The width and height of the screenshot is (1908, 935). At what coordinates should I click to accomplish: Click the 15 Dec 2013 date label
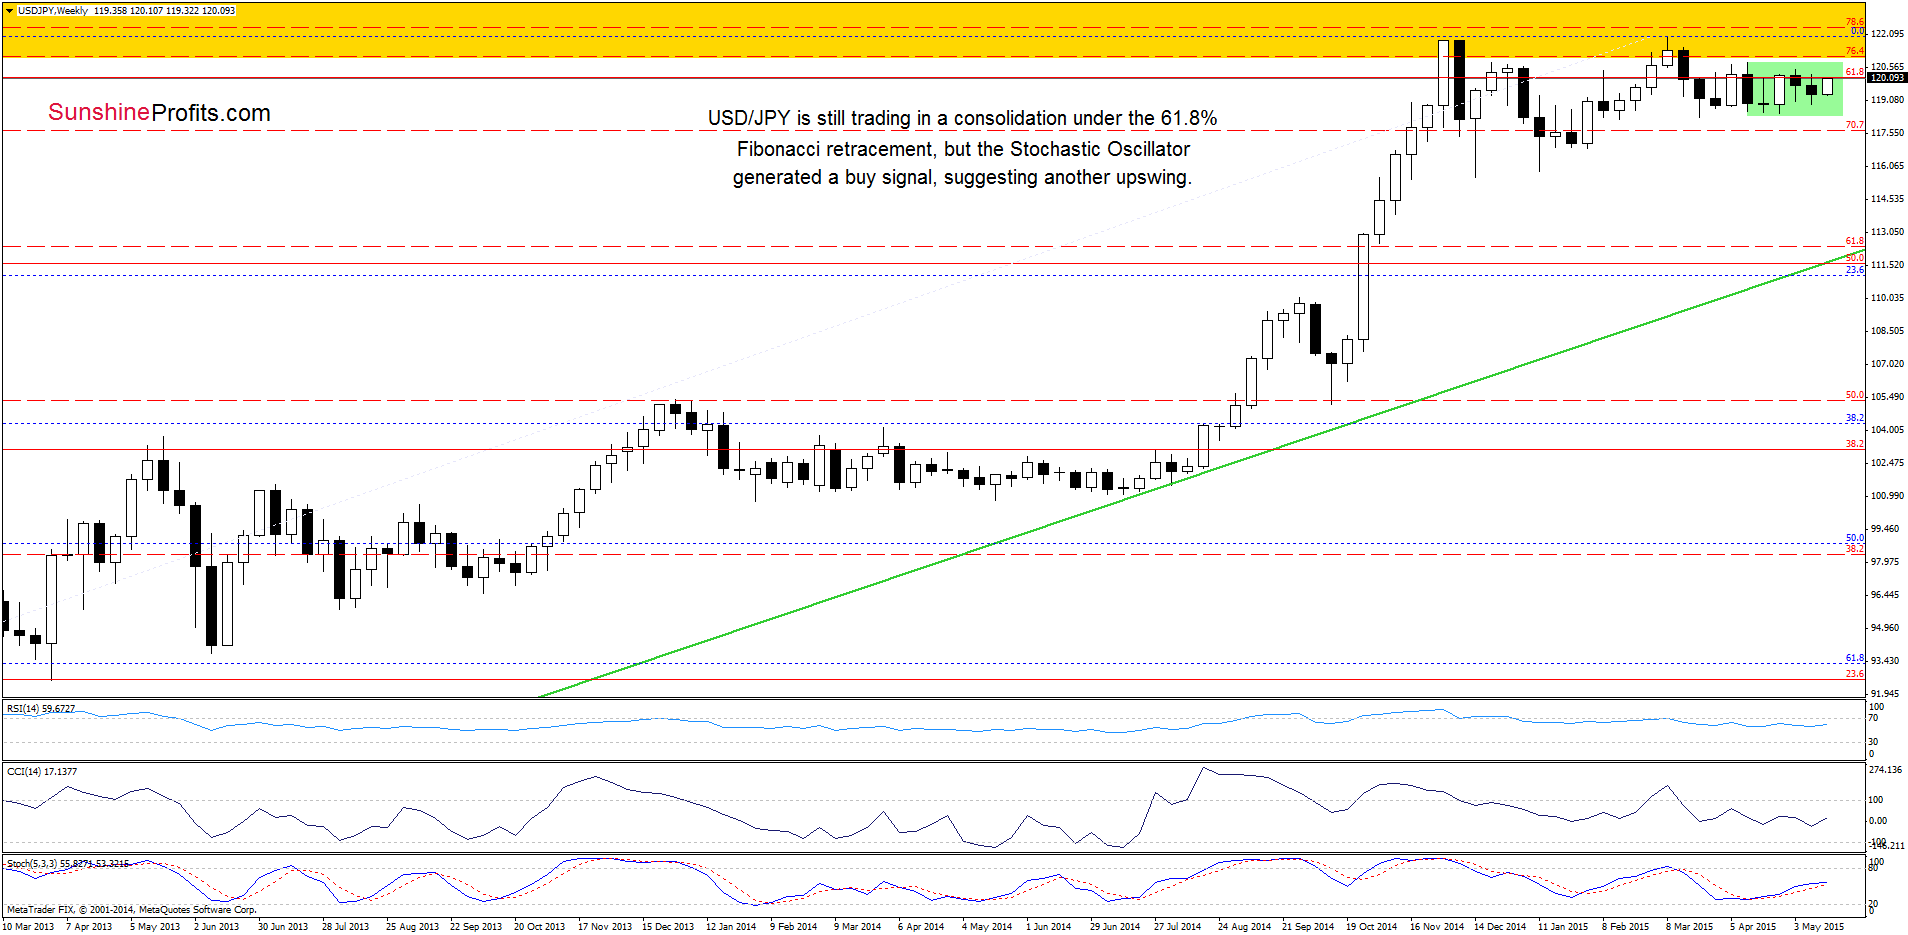click(668, 927)
